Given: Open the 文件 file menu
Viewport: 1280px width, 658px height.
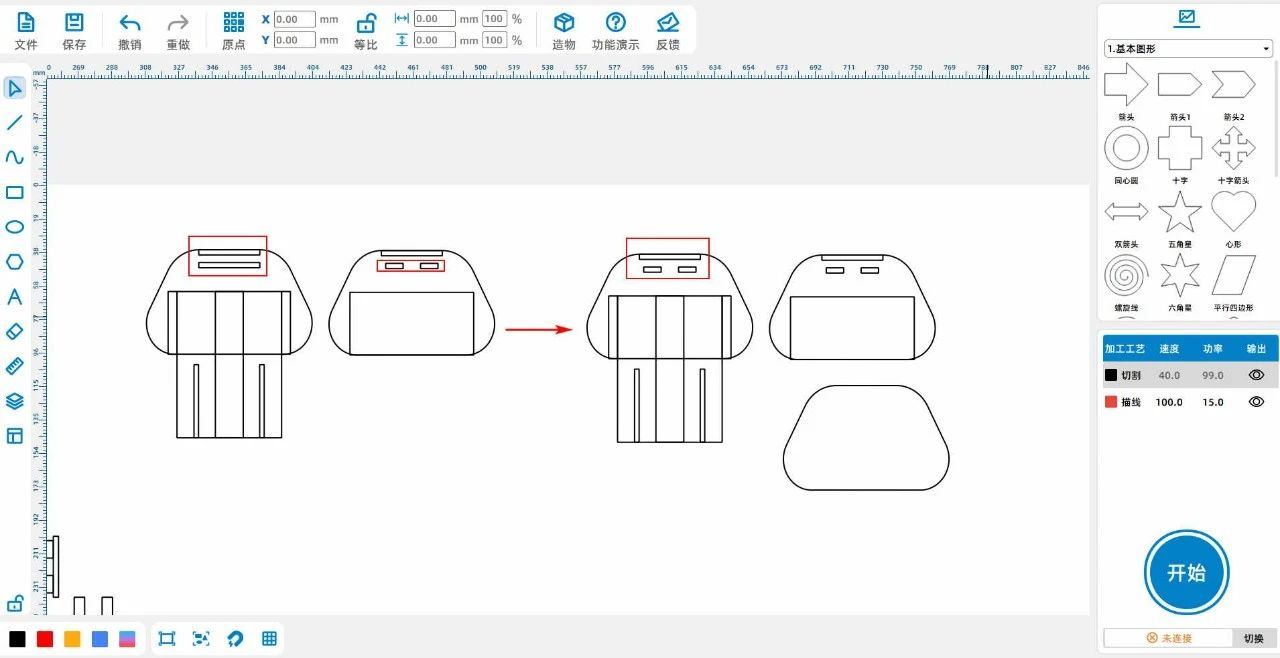Looking at the screenshot, I should pyautogui.click(x=26, y=23).
